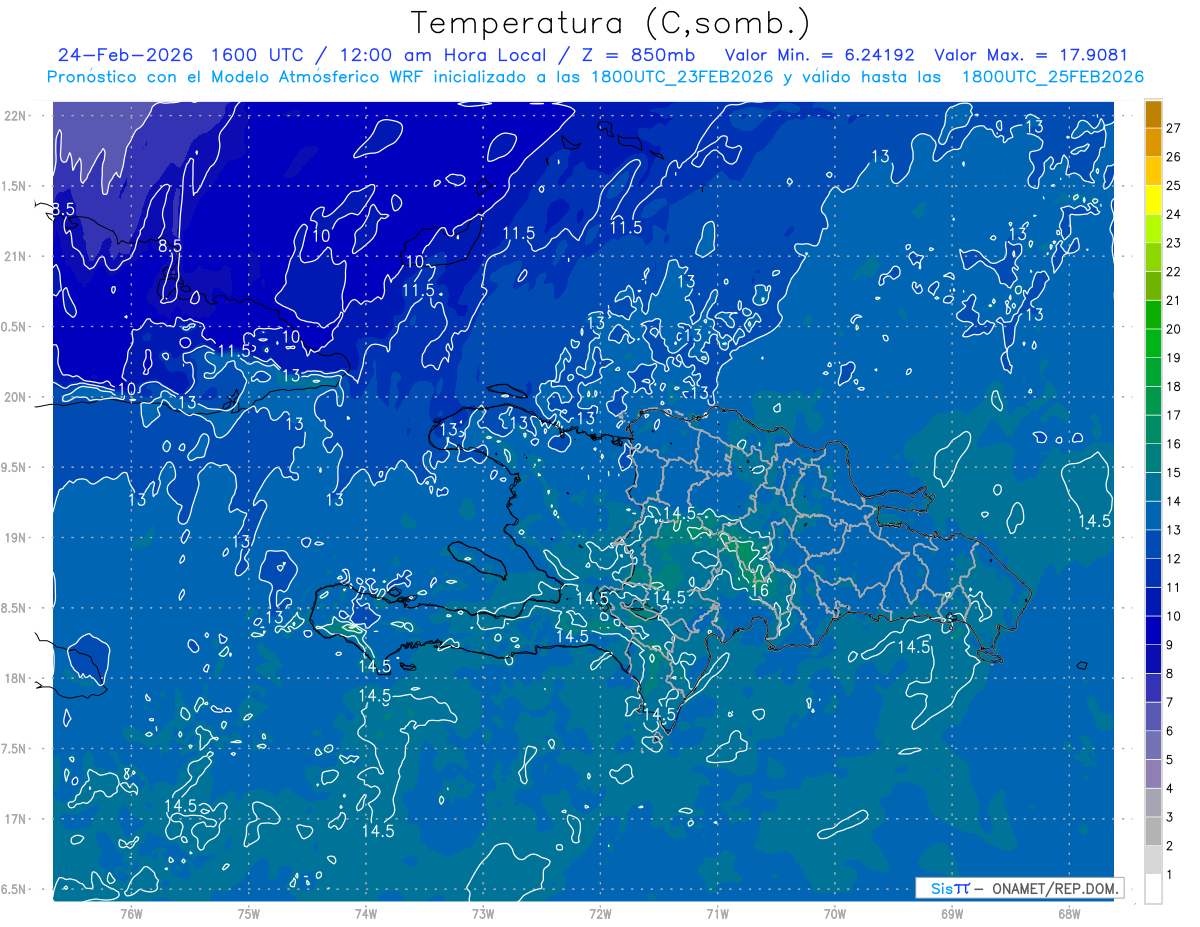Image resolution: width=1200 pixels, height=927 pixels.
Task: Click the '72W' longitude axis label
Action: pyautogui.click(x=600, y=914)
